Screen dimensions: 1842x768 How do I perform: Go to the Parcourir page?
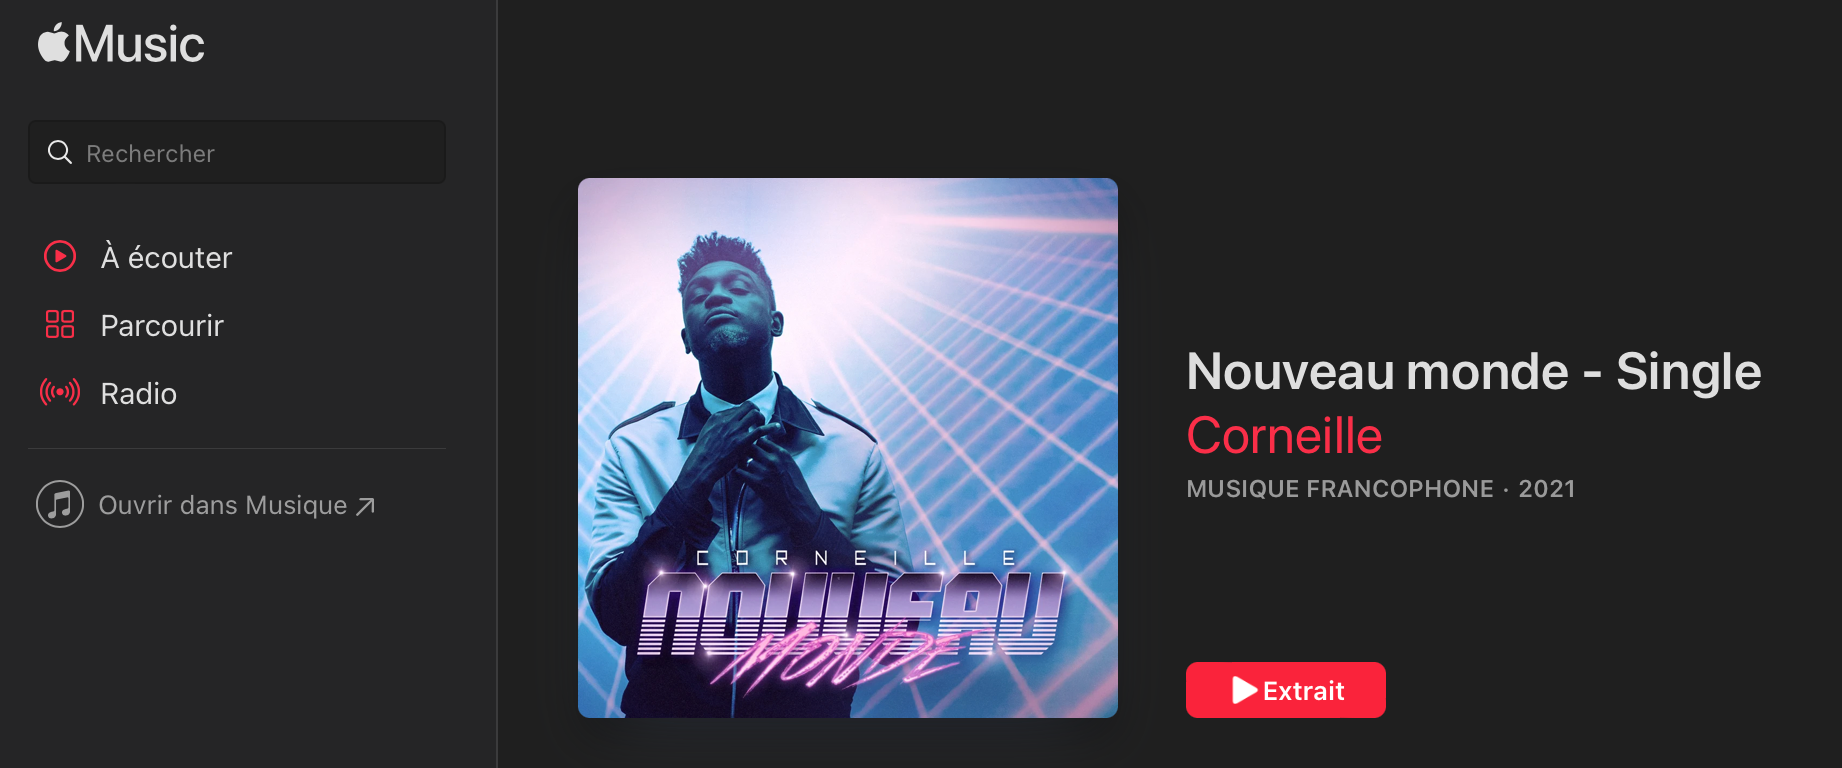162,325
